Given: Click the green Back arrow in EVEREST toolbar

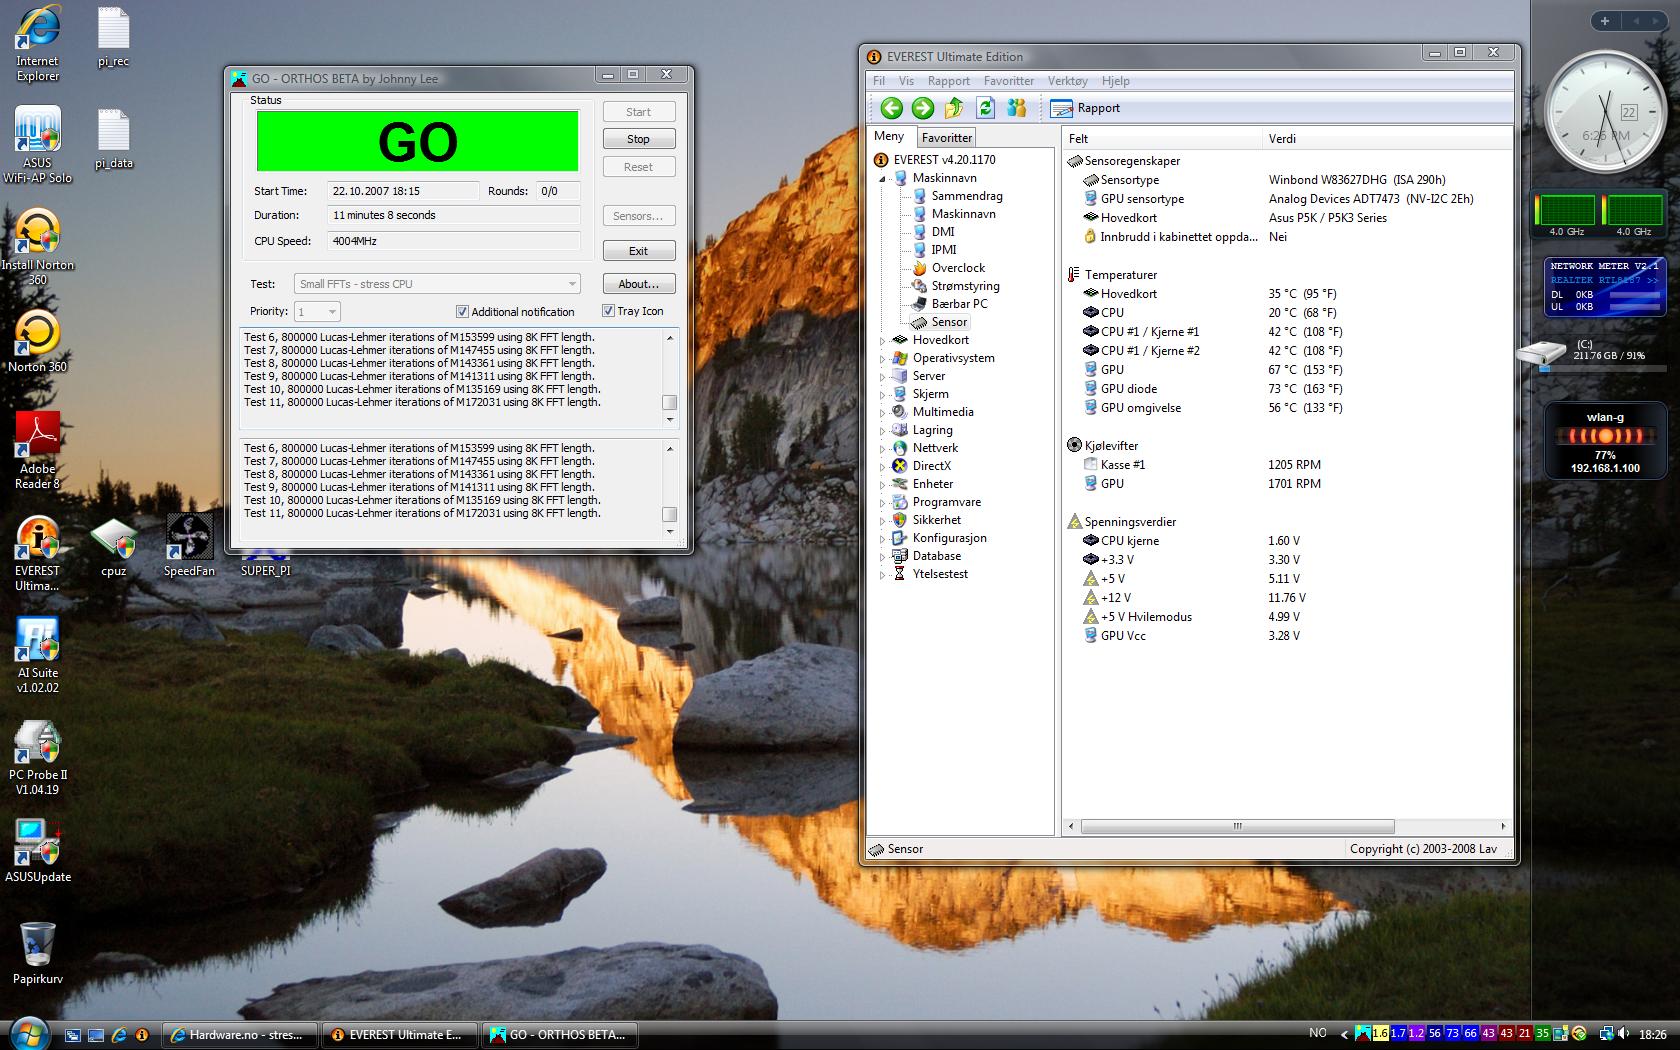Looking at the screenshot, I should click(x=891, y=108).
